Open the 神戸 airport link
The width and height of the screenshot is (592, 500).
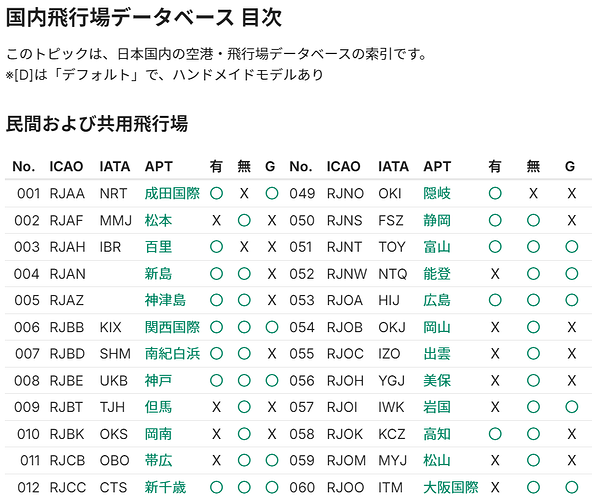158,381
